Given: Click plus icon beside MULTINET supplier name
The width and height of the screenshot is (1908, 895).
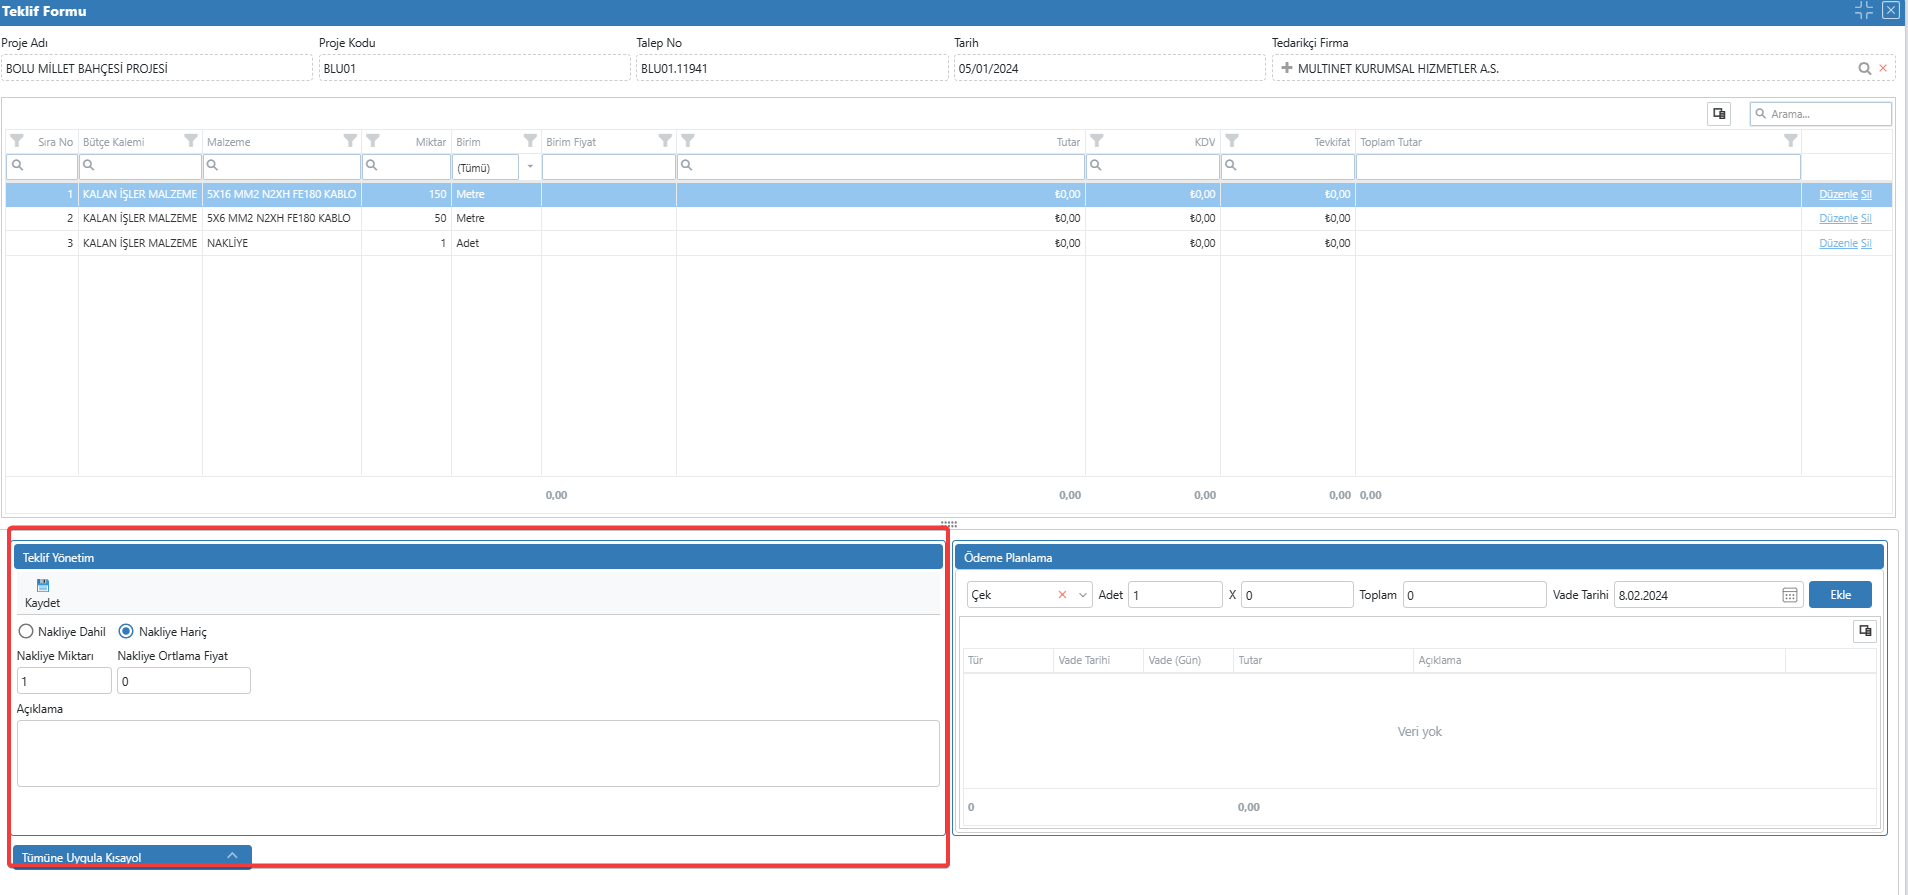Looking at the screenshot, I should 1287,69.
